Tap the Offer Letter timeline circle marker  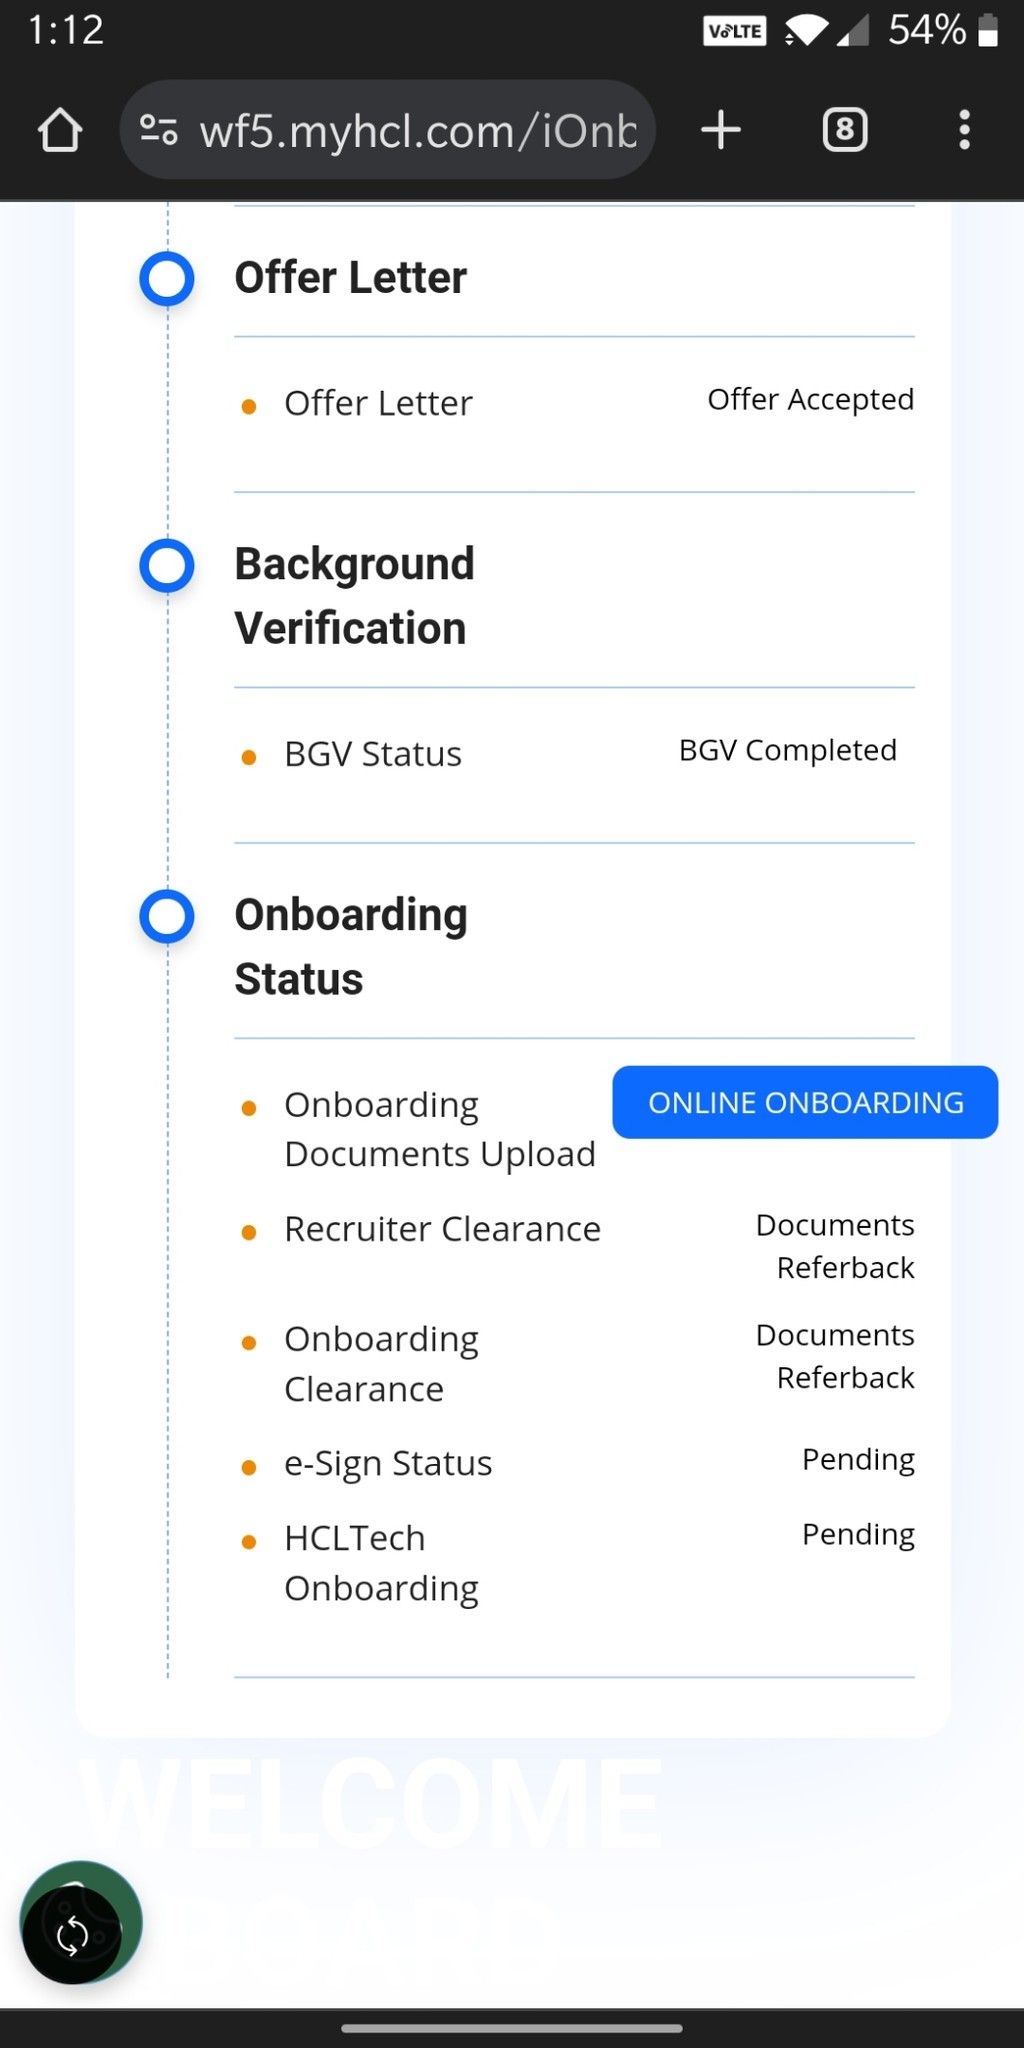166,279
